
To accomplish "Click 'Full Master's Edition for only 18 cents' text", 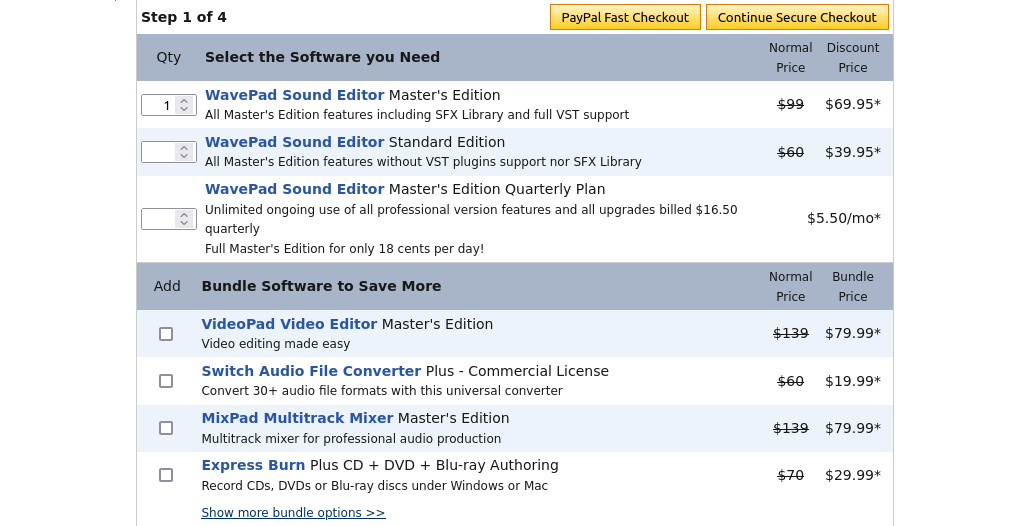I will click(x=344, y=249).
